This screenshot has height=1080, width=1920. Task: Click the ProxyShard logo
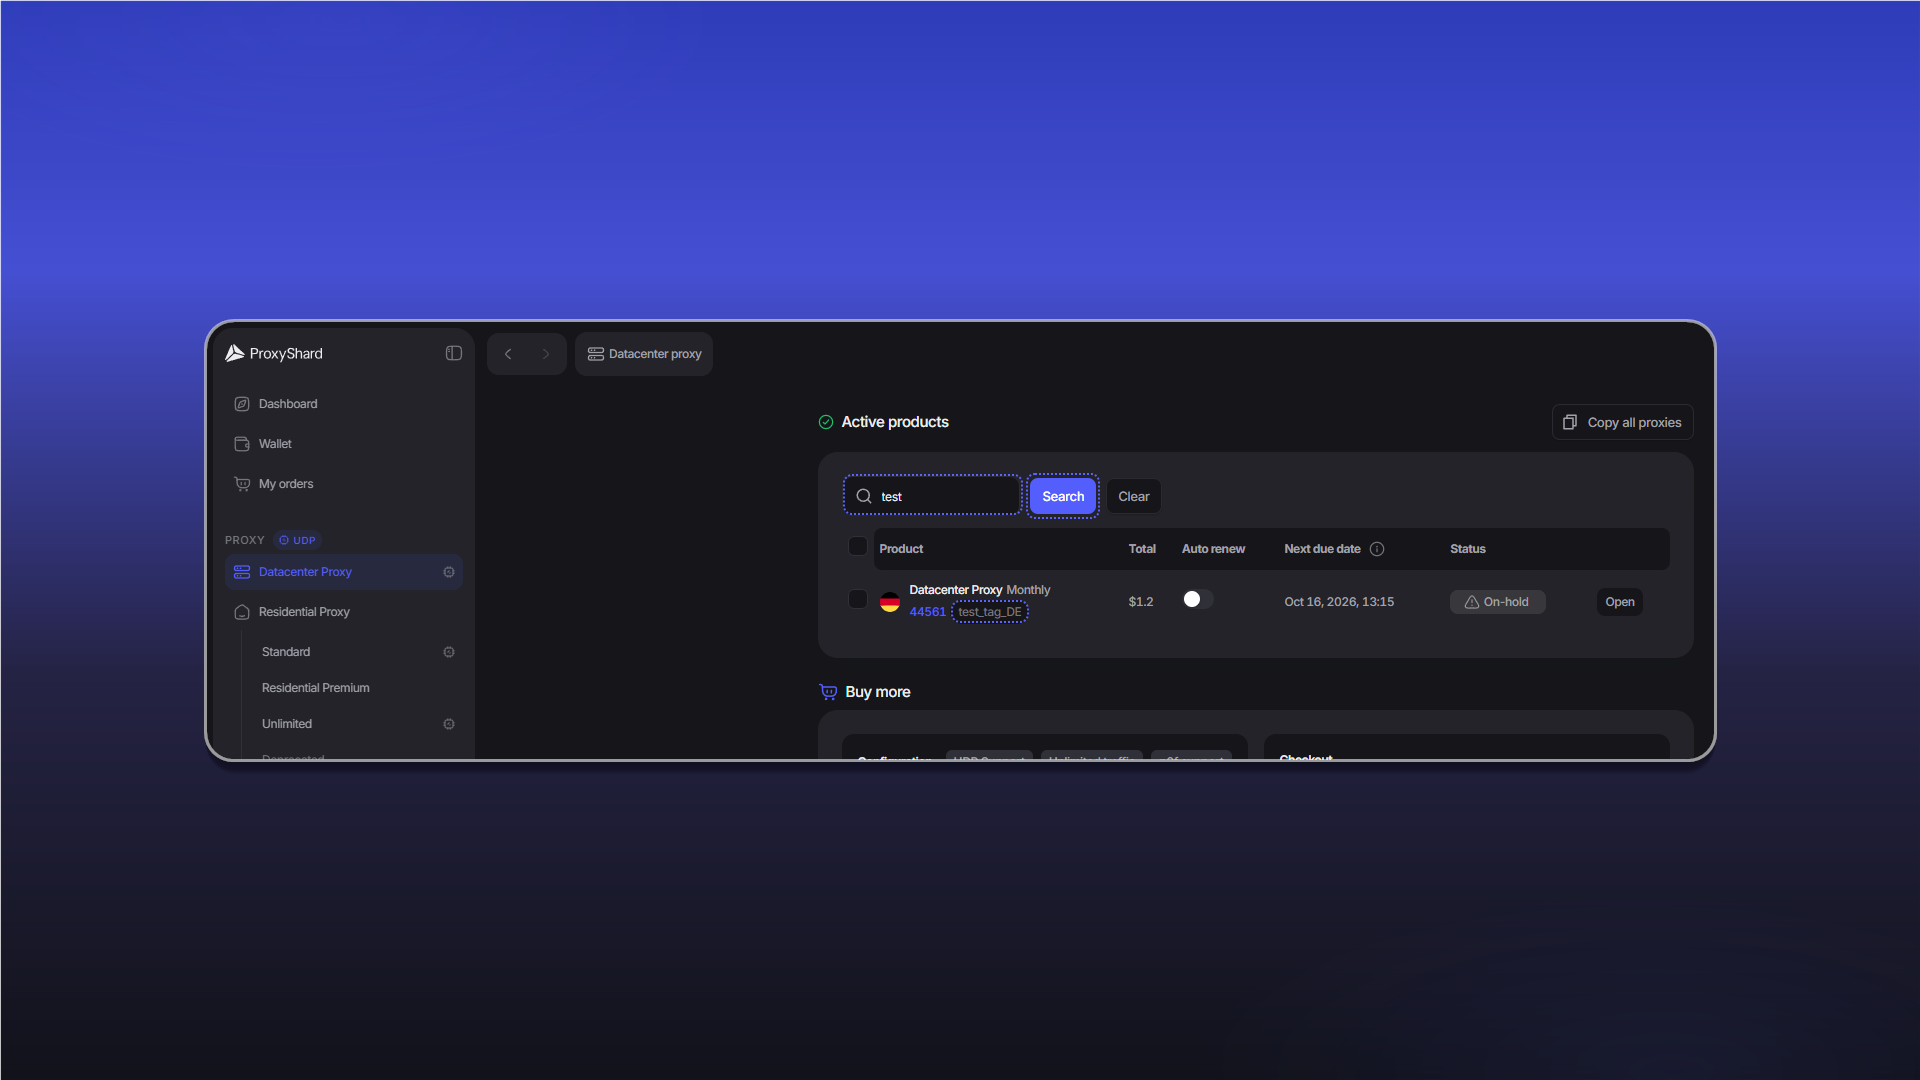[x=274, y=353]
